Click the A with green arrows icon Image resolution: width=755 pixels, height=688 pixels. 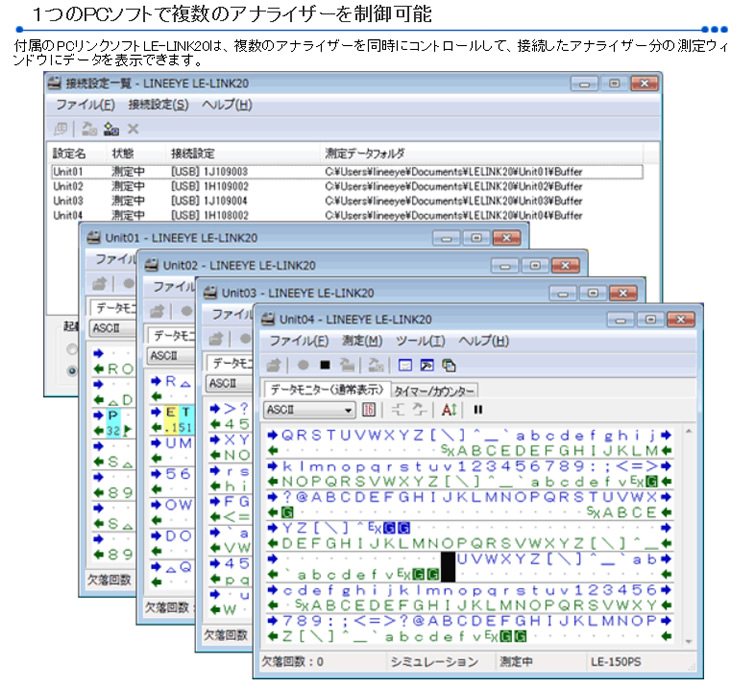tap(449, 410)
